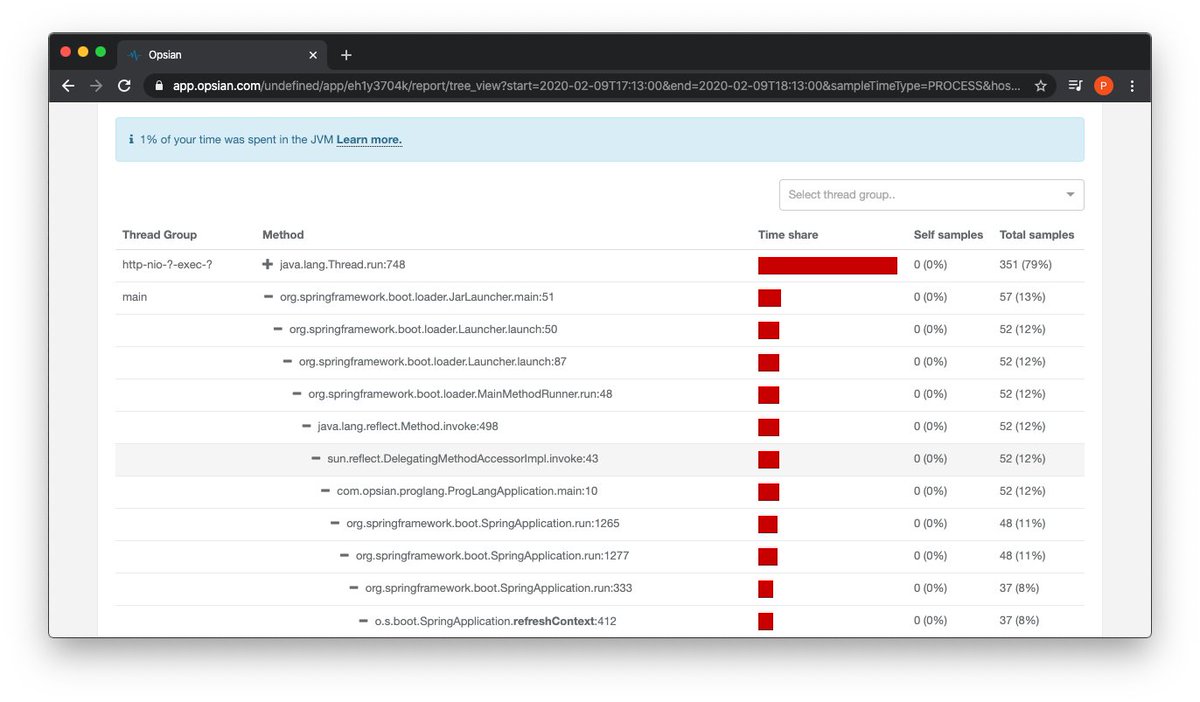Image resolution: width=1200 pixels, height=702 pixels.
Task: Click Method column header
Action: pyautogui.click(x=283, y=235)
